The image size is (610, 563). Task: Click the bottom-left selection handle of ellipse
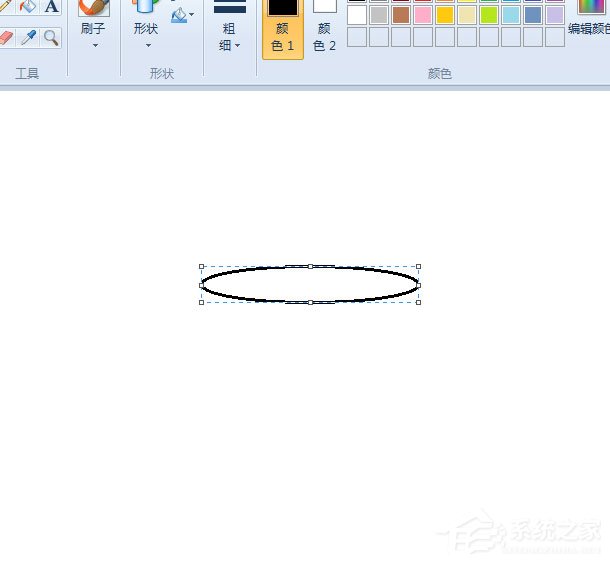202,302
